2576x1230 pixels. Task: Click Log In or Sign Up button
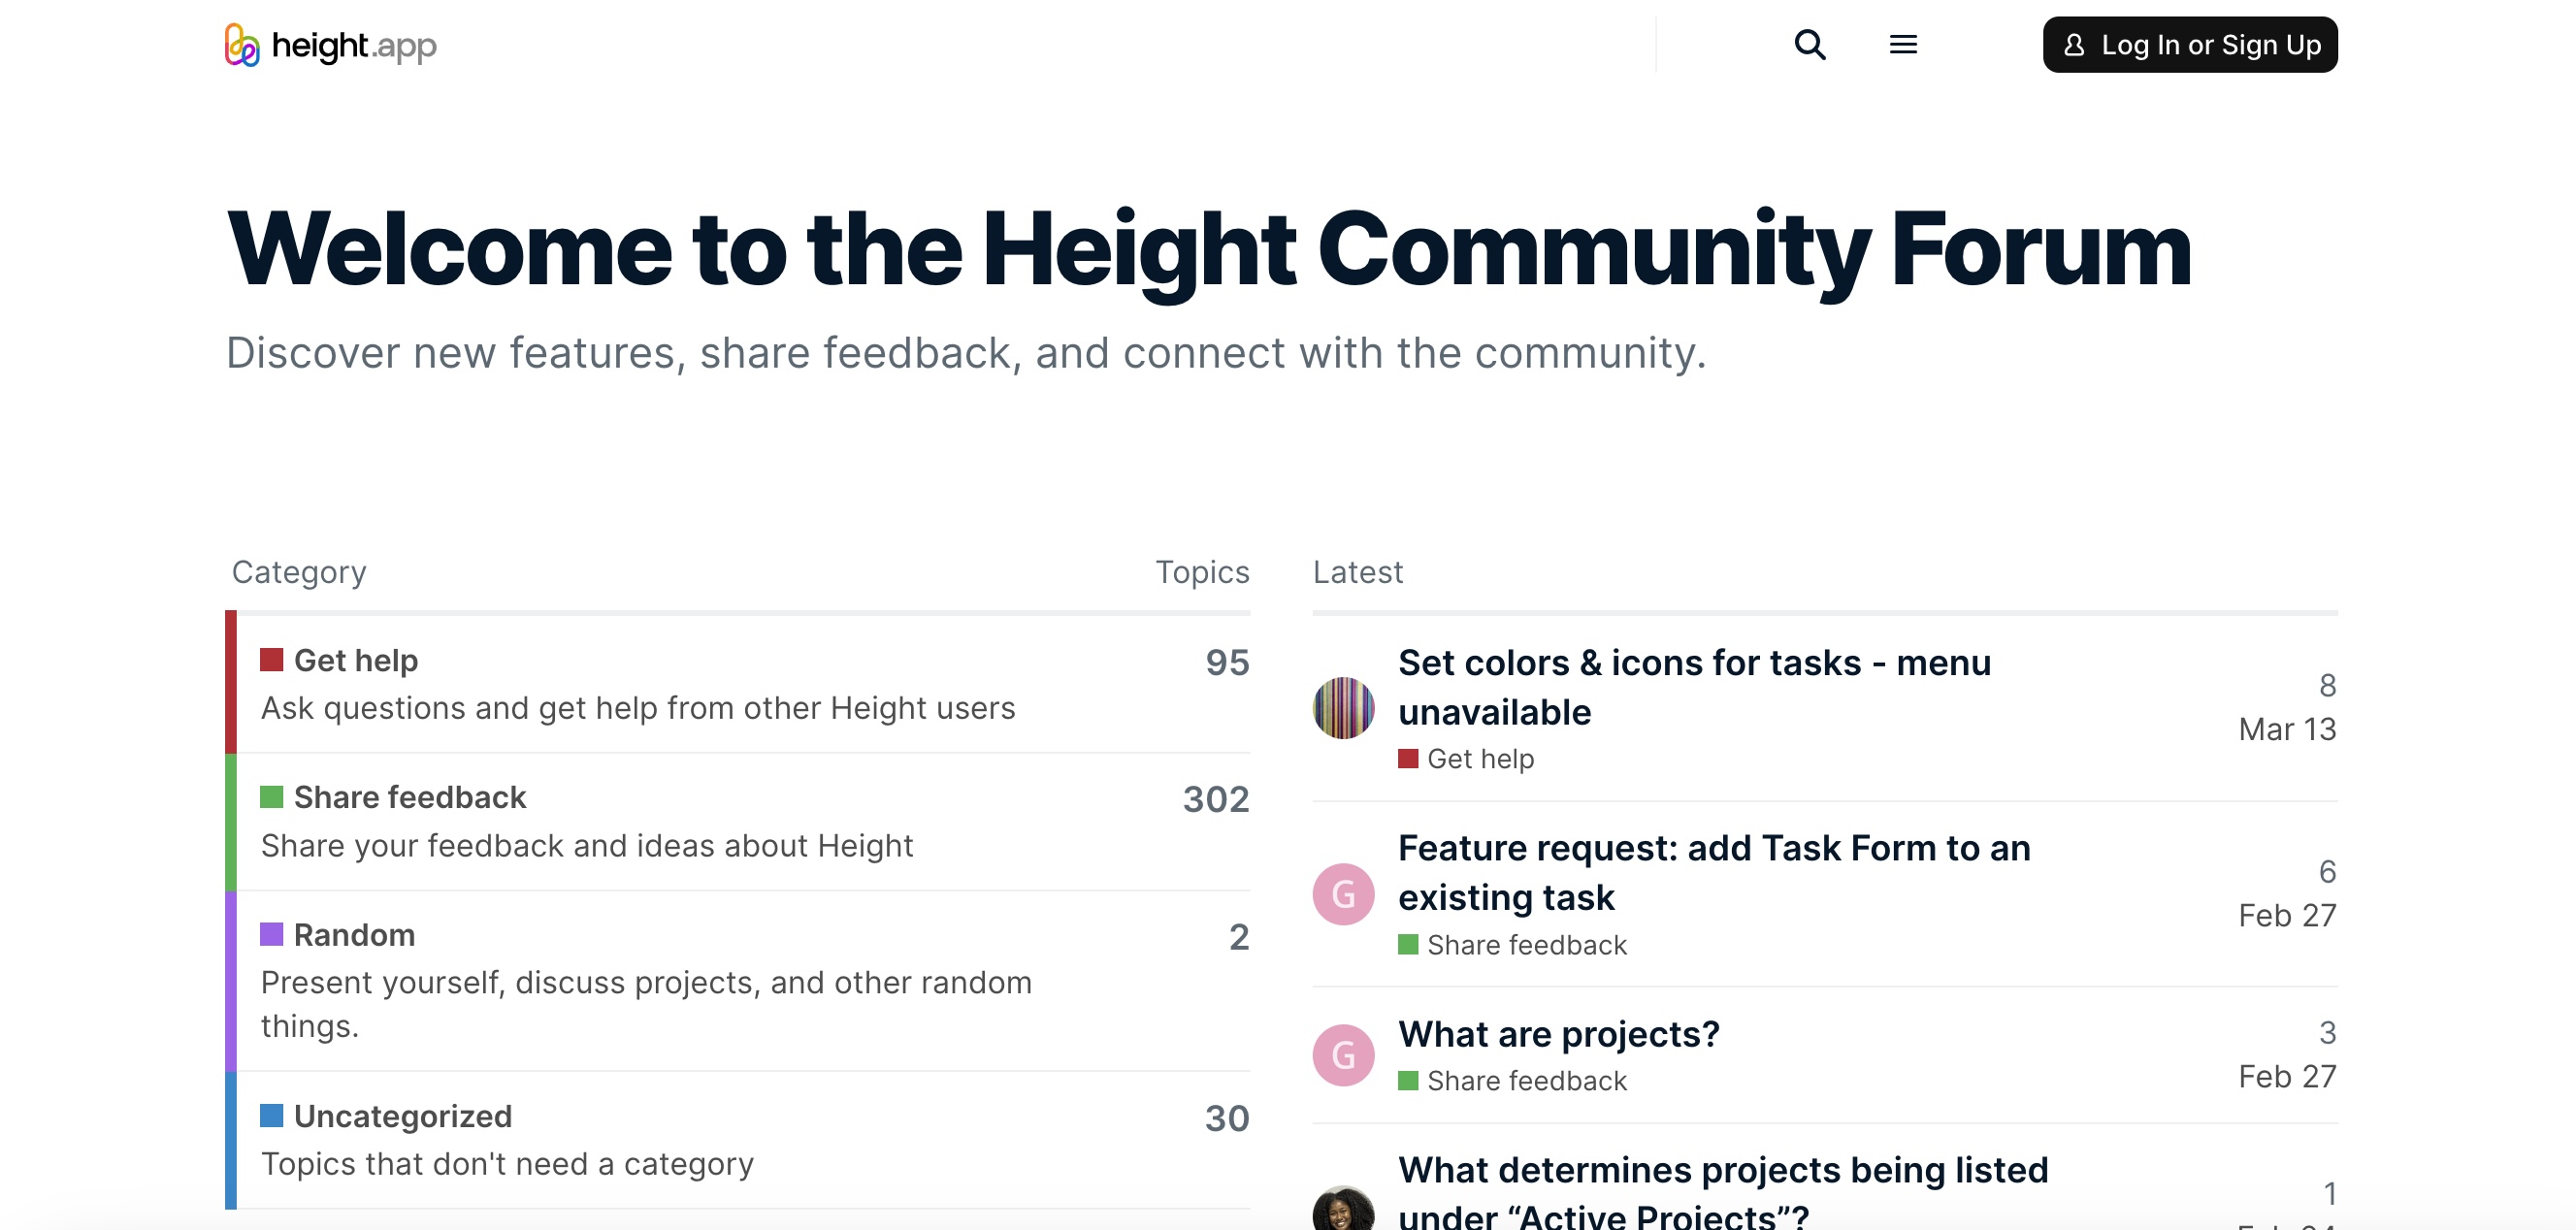(2189, 45)
